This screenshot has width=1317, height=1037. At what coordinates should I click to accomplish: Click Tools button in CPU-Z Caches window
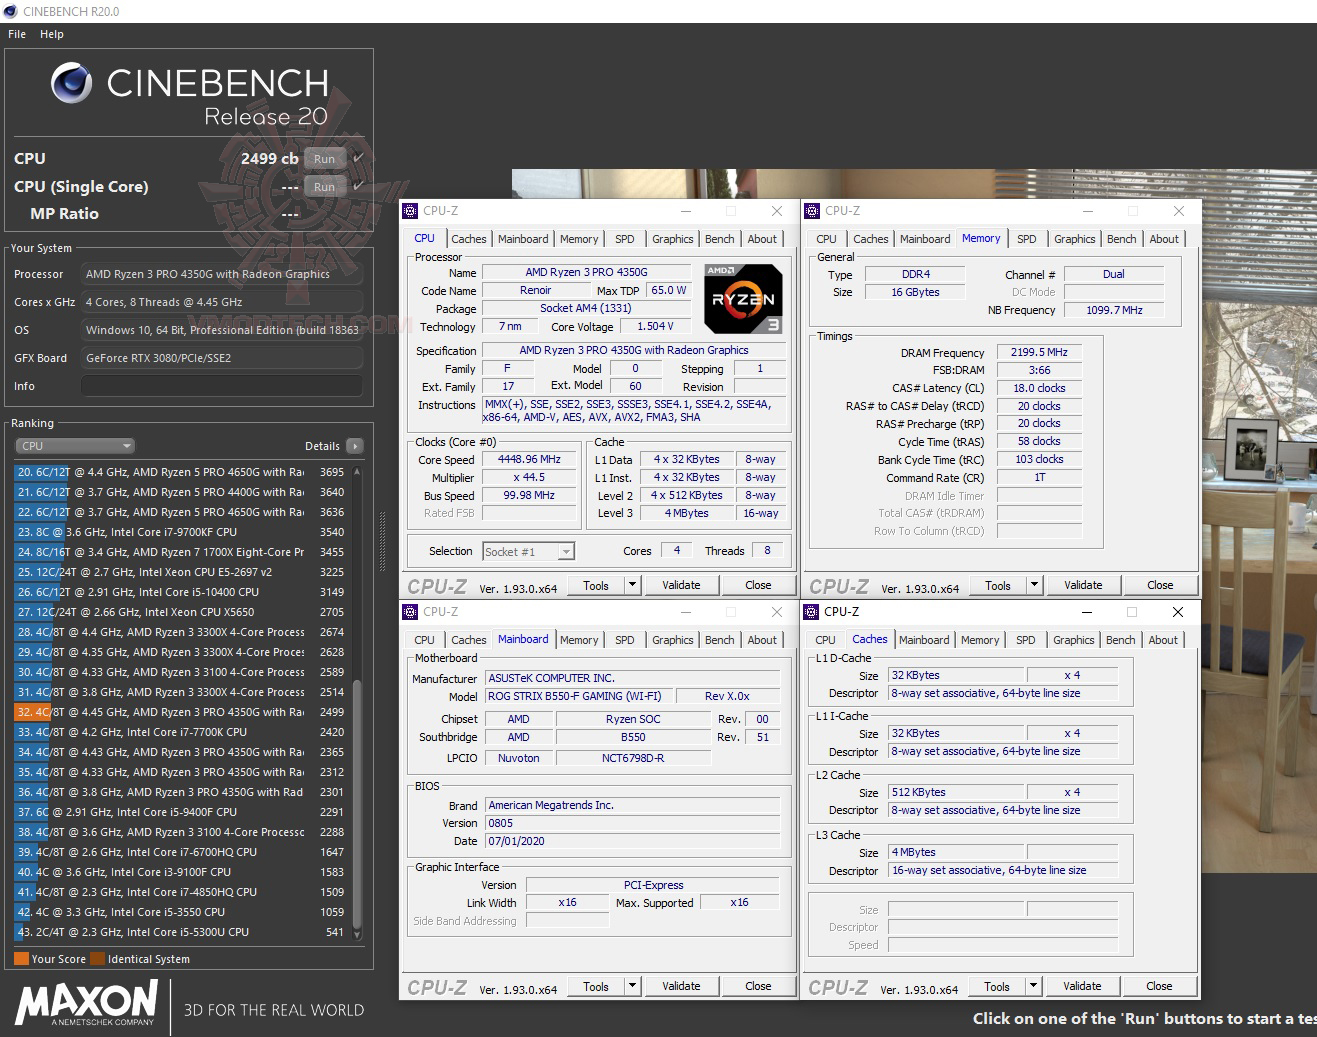coord(997,986)
